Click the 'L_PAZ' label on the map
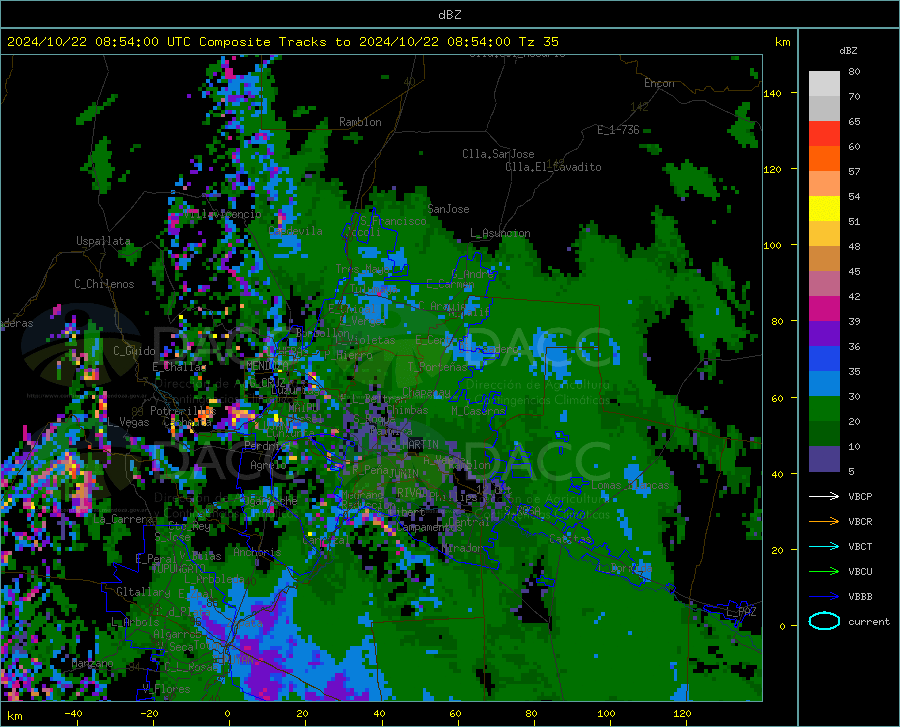The image size is (900, 727). (x=741, y=612)
